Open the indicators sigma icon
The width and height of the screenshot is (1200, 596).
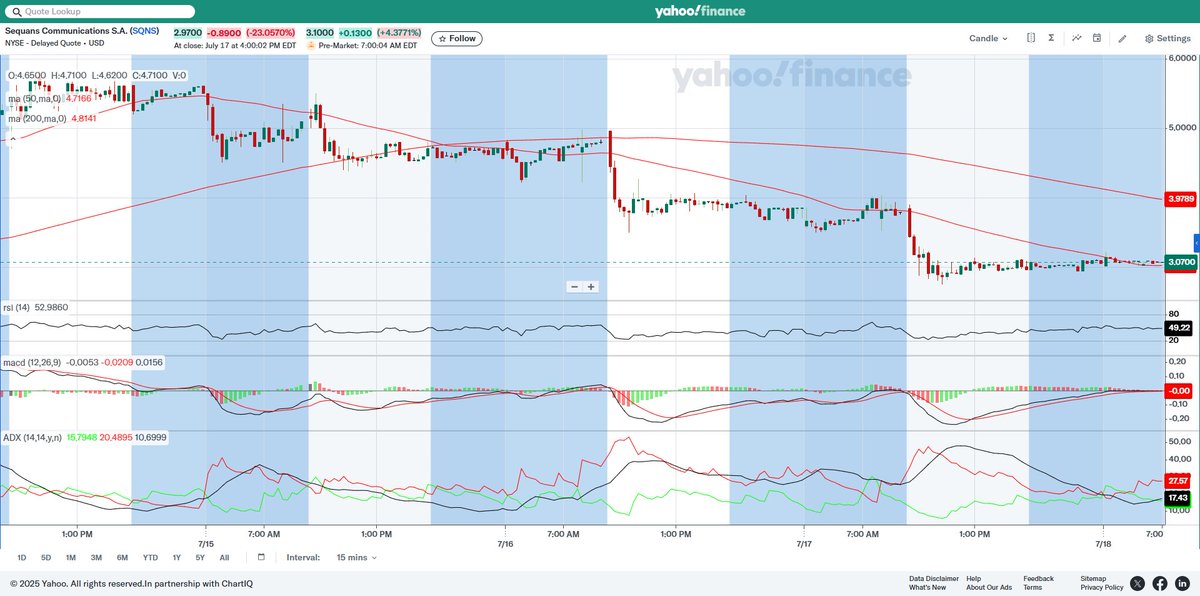tap(1052, 38)
